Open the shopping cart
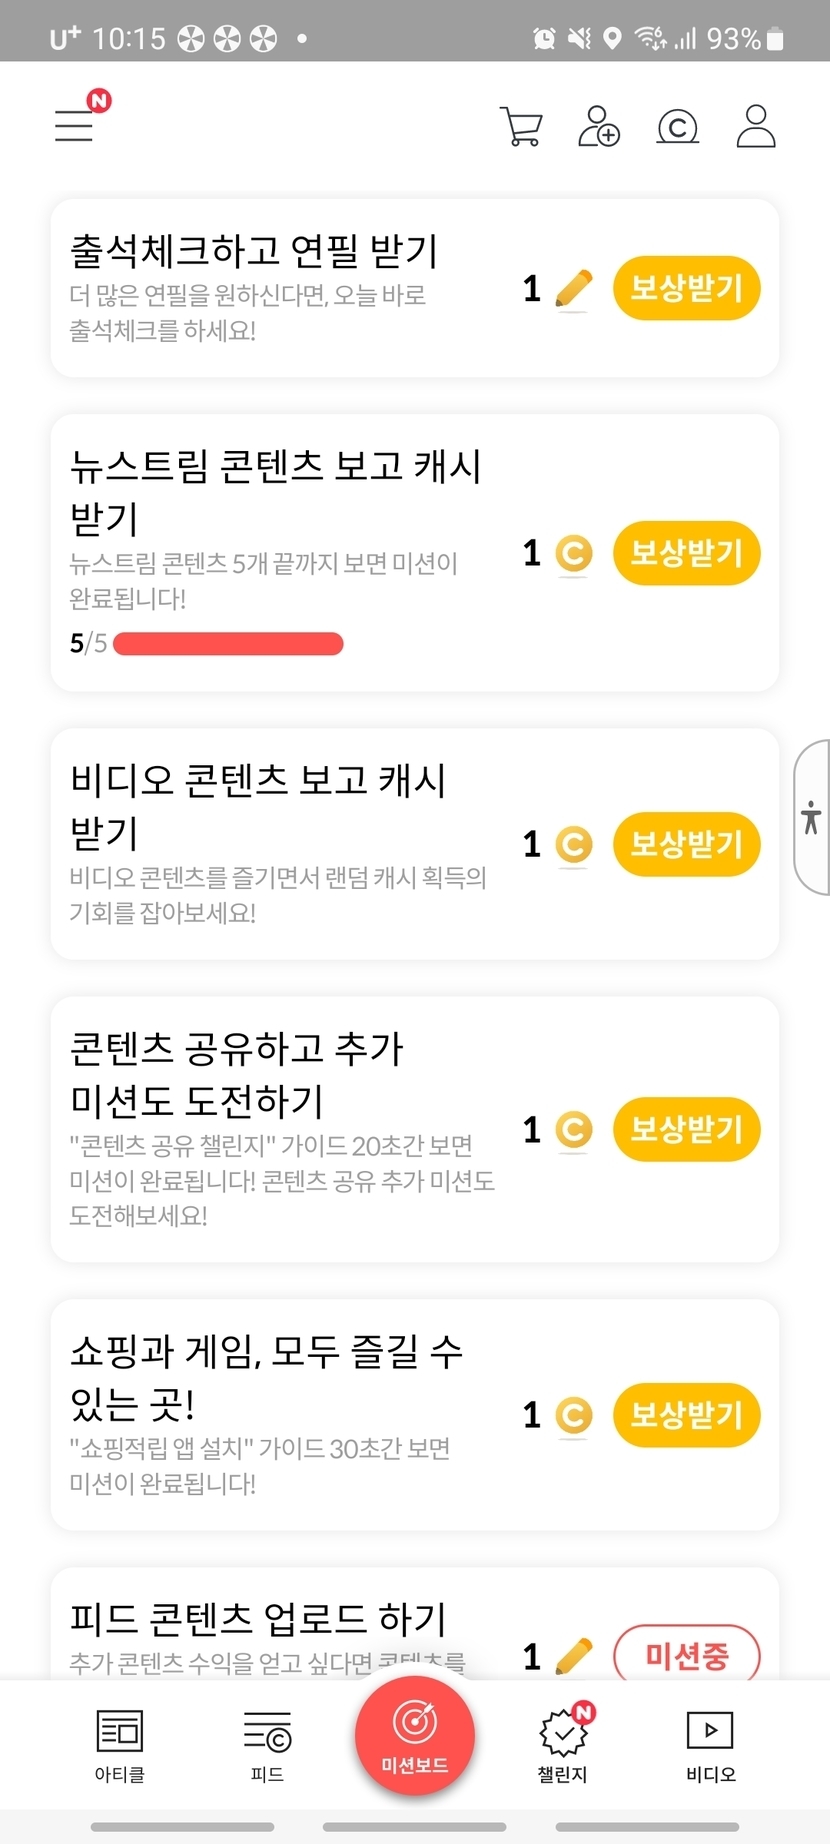This screenshot has height=1844, width=830. (521, 127)
